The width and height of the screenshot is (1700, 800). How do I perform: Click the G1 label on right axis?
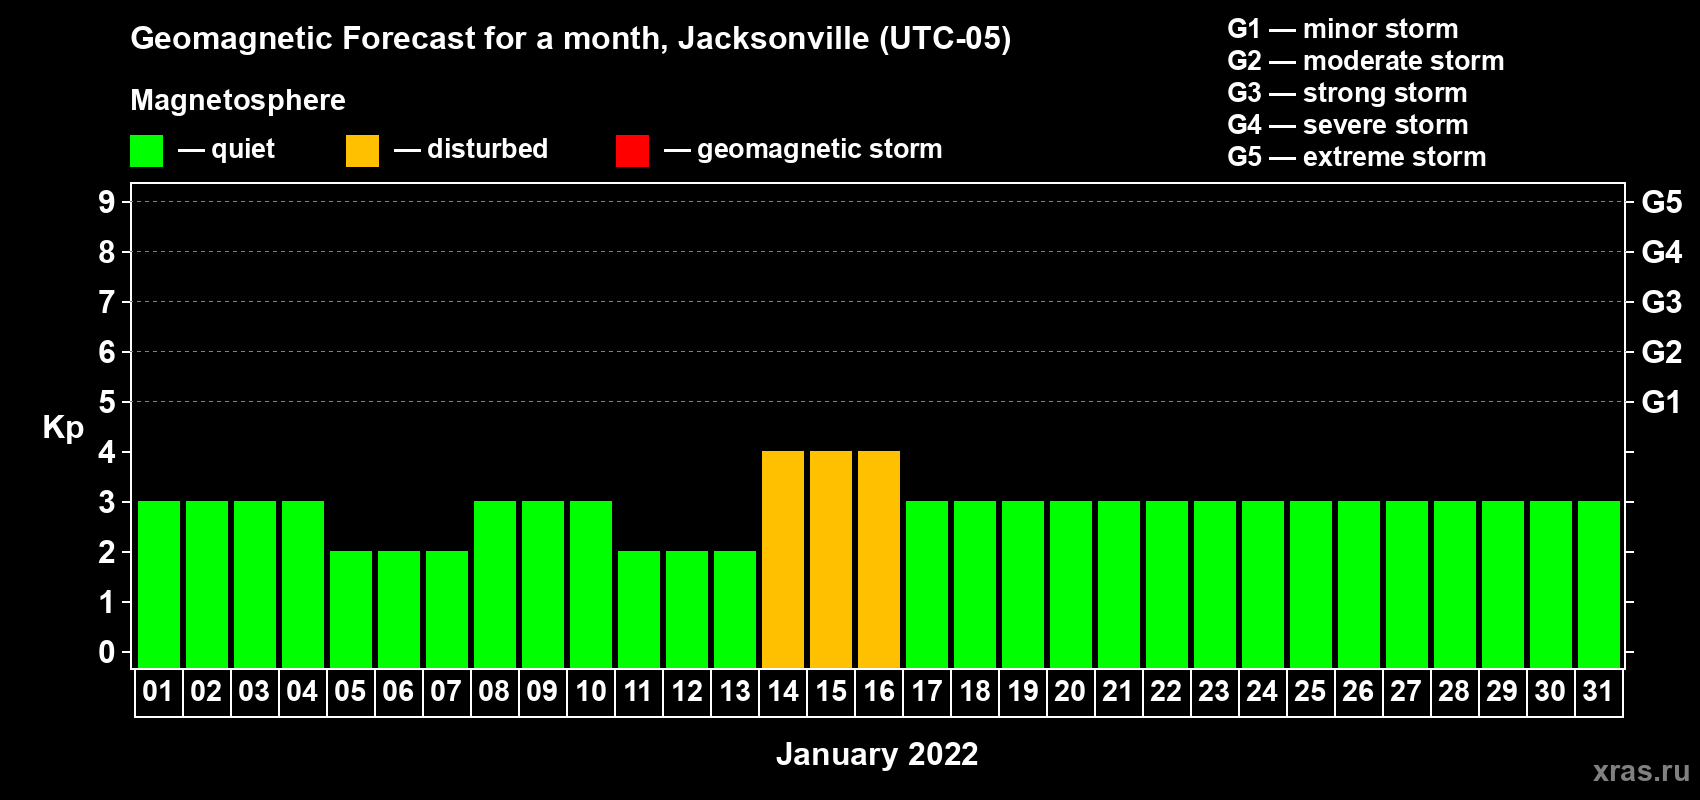pyautogui.click(x=1662, y=402)
